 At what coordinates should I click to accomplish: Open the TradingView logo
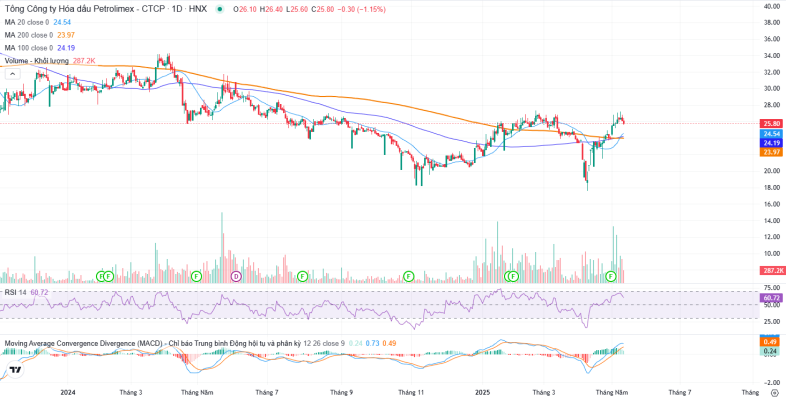coord(16,370)
